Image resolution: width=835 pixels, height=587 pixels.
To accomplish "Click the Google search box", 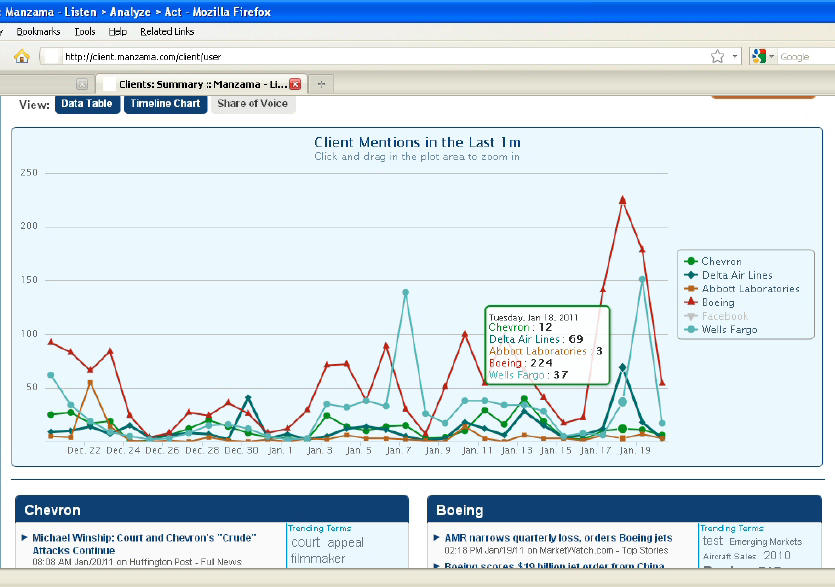I will pos(806,56).
